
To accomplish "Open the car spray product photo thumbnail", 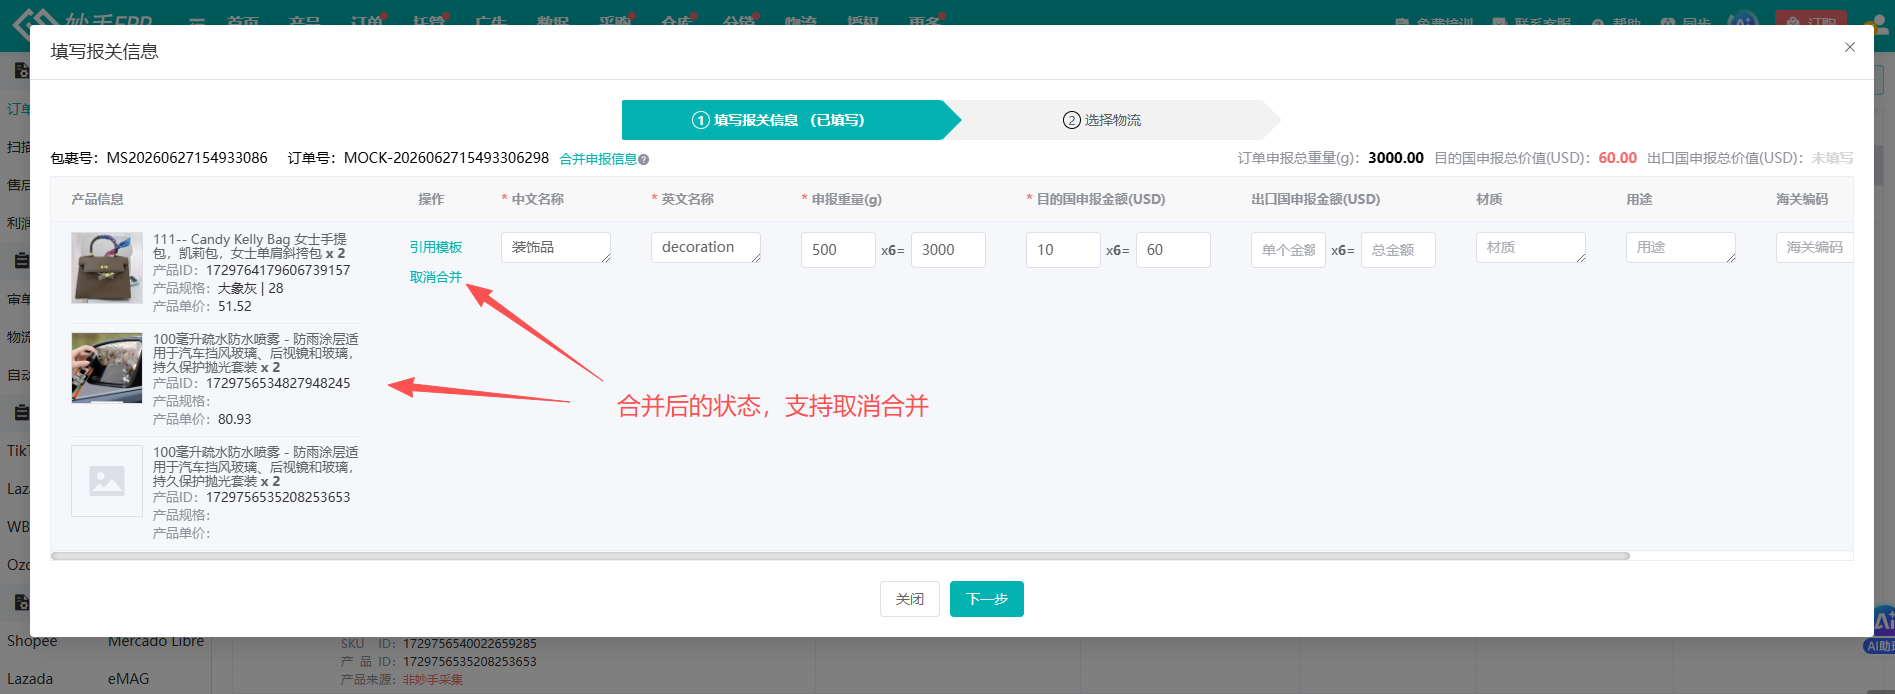I will click(107, 368).
